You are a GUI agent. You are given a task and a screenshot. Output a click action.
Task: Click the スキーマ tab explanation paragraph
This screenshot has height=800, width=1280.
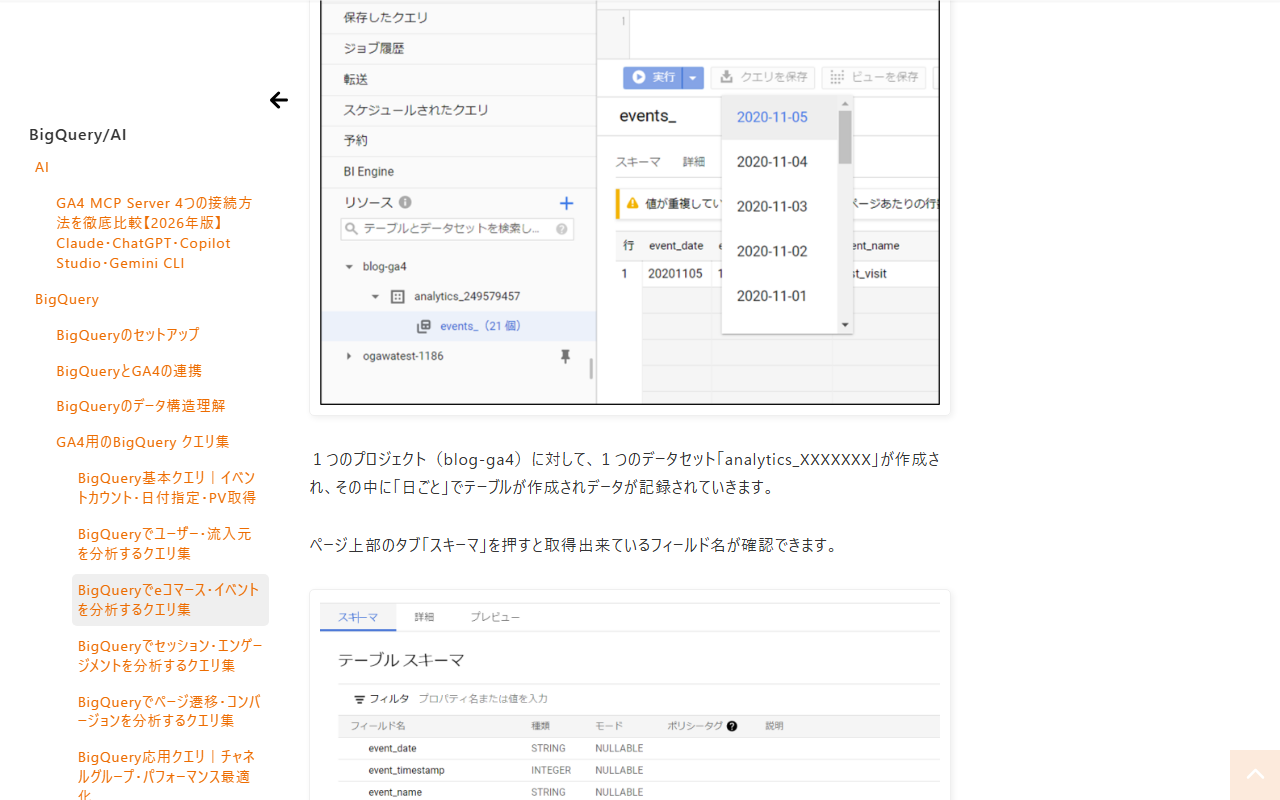pos(575,545)
